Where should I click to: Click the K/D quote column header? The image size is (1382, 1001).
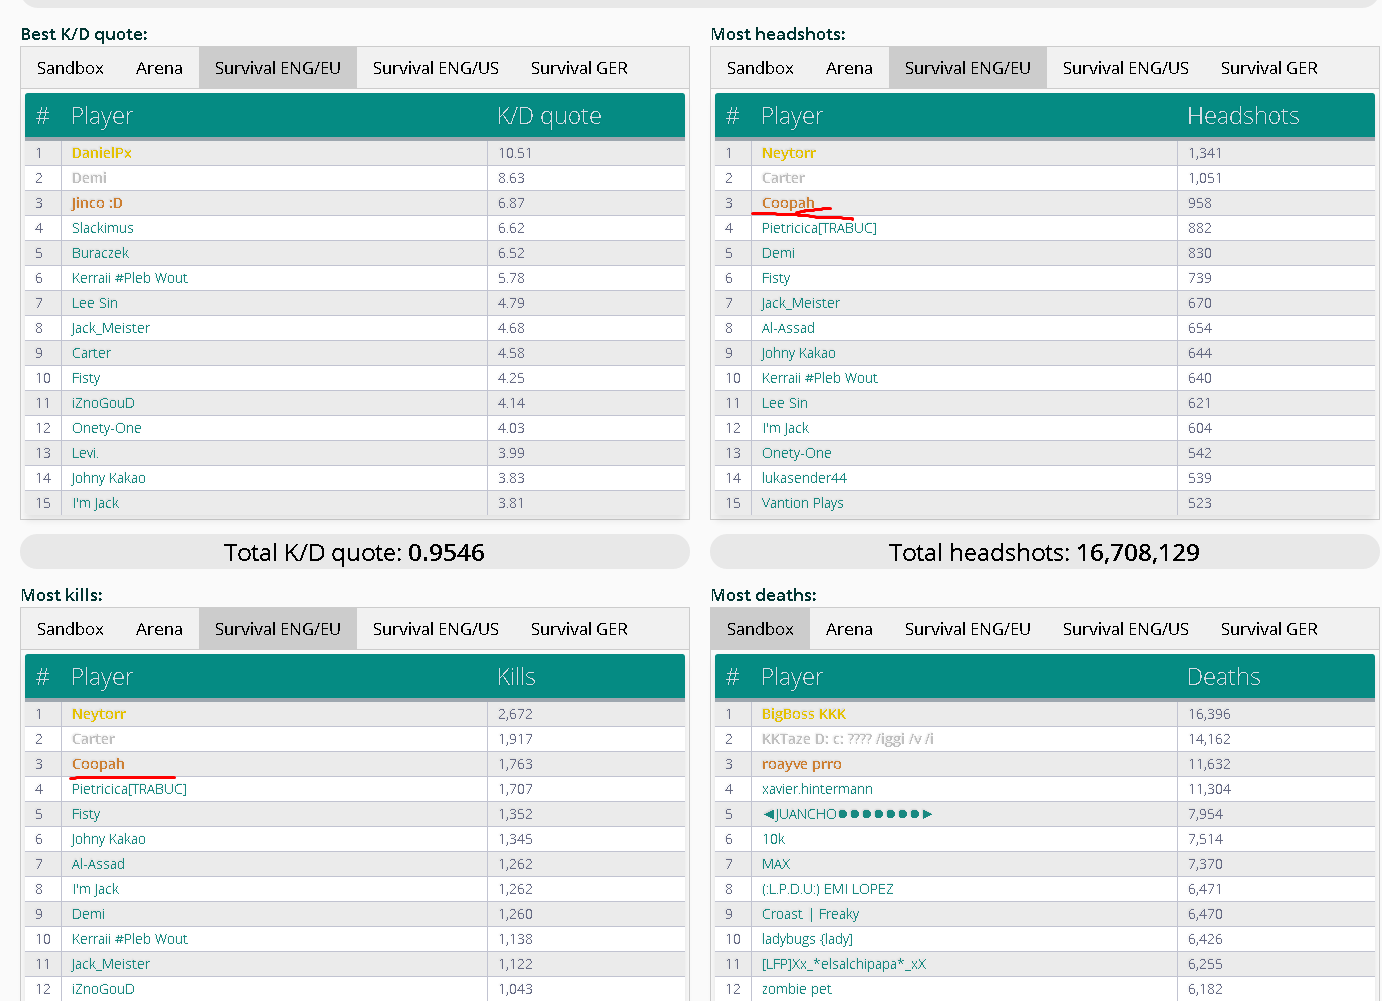(549, 116)
